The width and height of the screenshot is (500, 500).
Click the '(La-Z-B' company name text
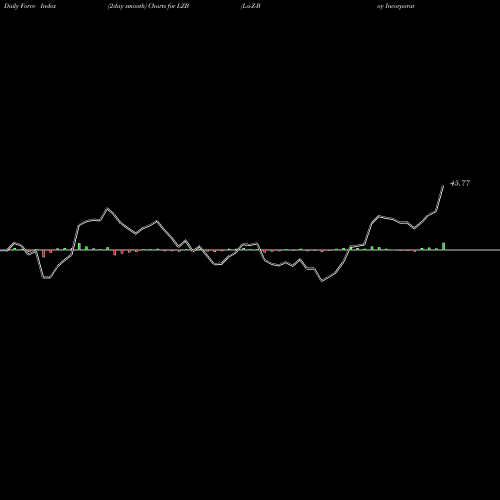coord(250,6)
